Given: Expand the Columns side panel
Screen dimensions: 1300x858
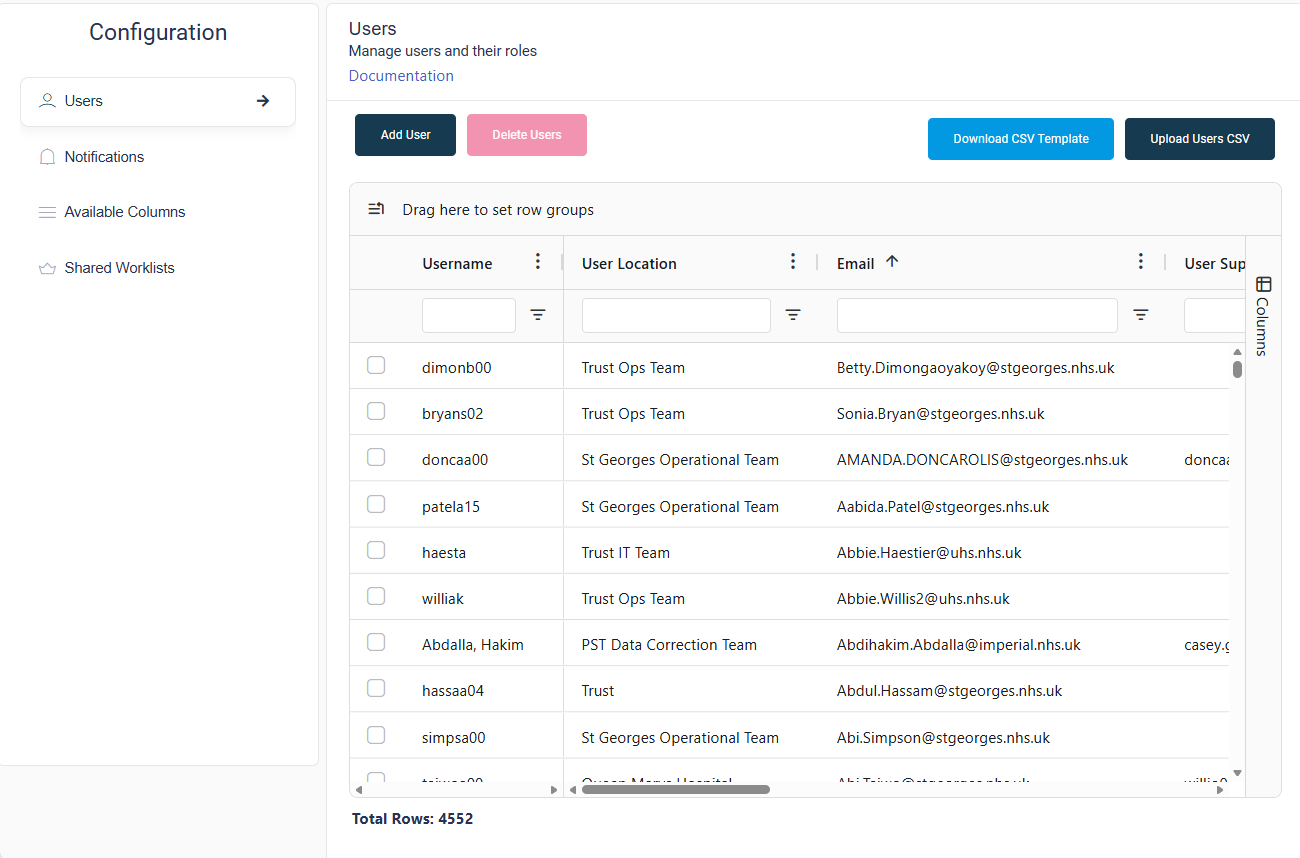Looking at the screenshot, I should pos(1262,315).
